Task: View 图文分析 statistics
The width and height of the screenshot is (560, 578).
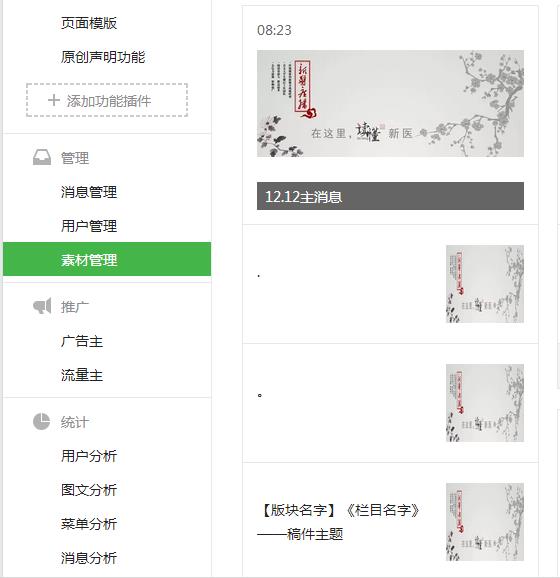Action: (x=89, y=490)
